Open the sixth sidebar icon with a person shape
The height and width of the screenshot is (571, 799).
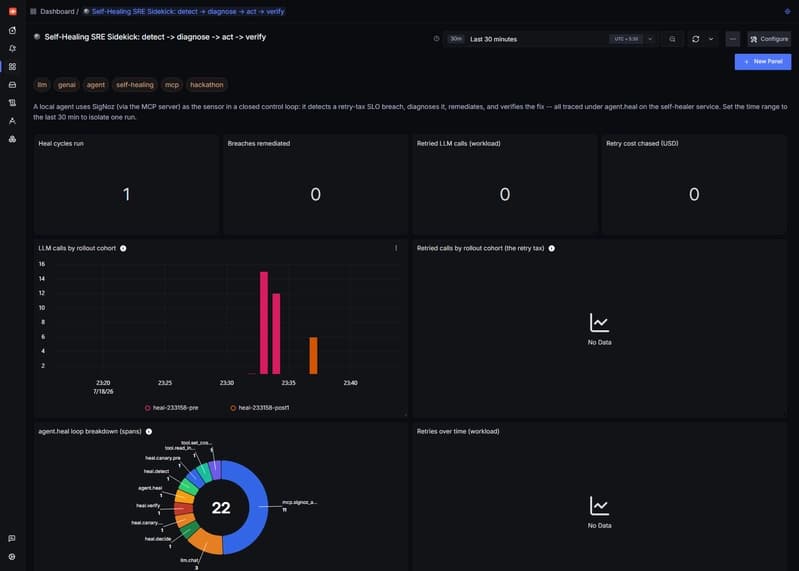click(x=12, y=121)
